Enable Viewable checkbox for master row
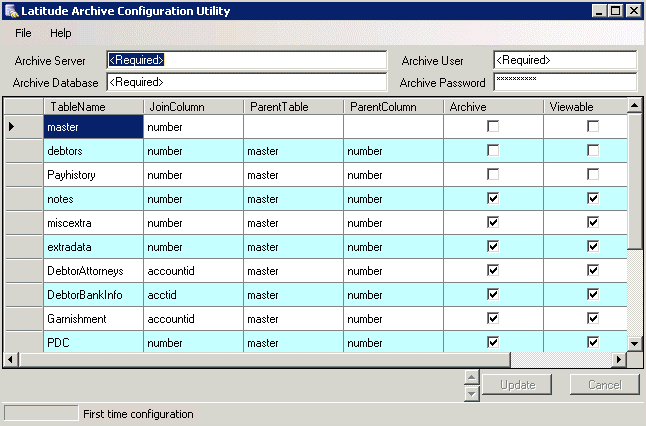Viewport: 646px width, 426px height. tap(593, 126)
